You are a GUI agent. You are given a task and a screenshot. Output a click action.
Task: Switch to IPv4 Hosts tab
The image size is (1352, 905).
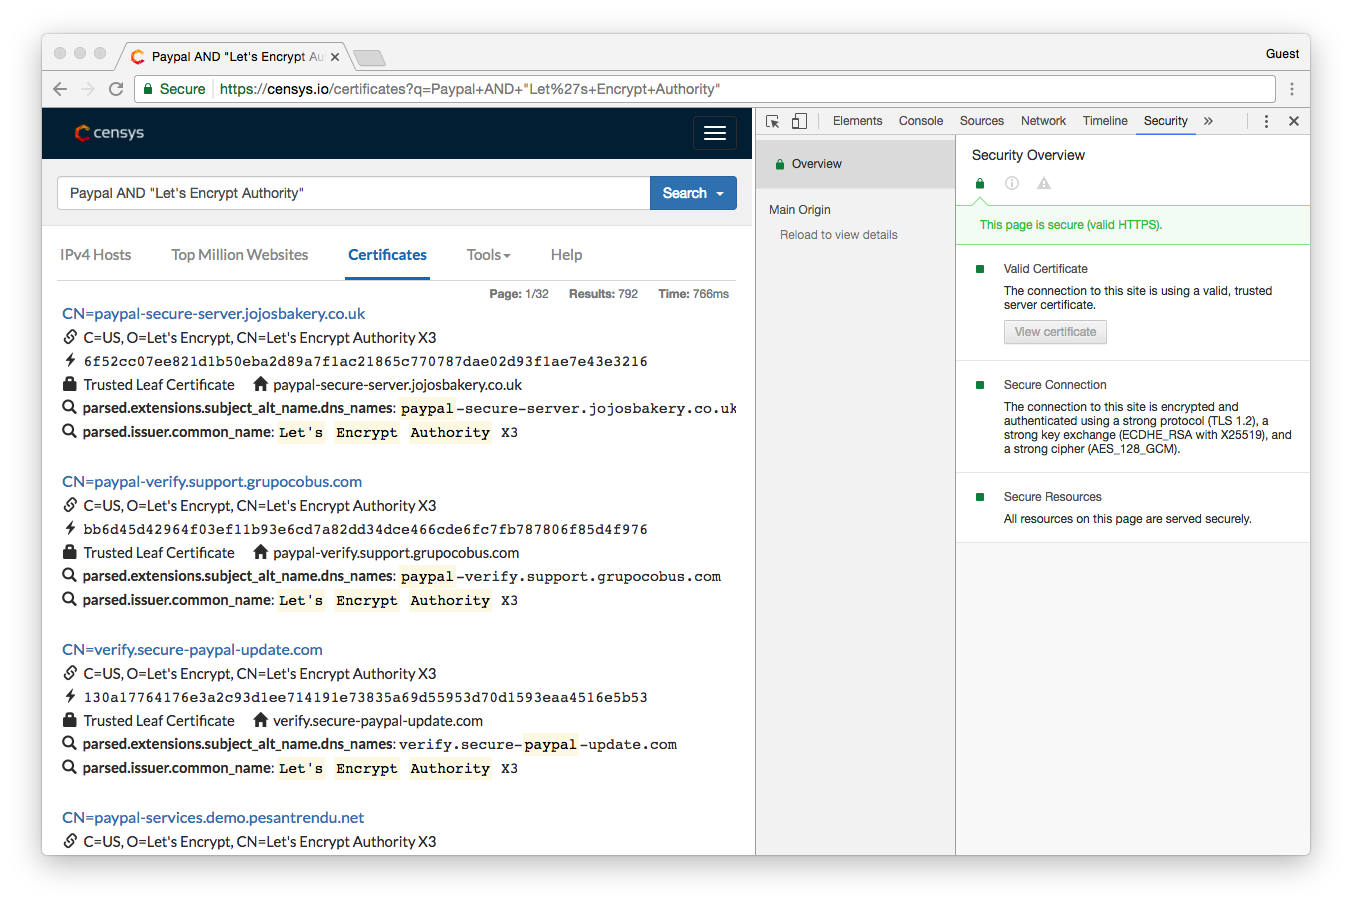coord(96,255)
